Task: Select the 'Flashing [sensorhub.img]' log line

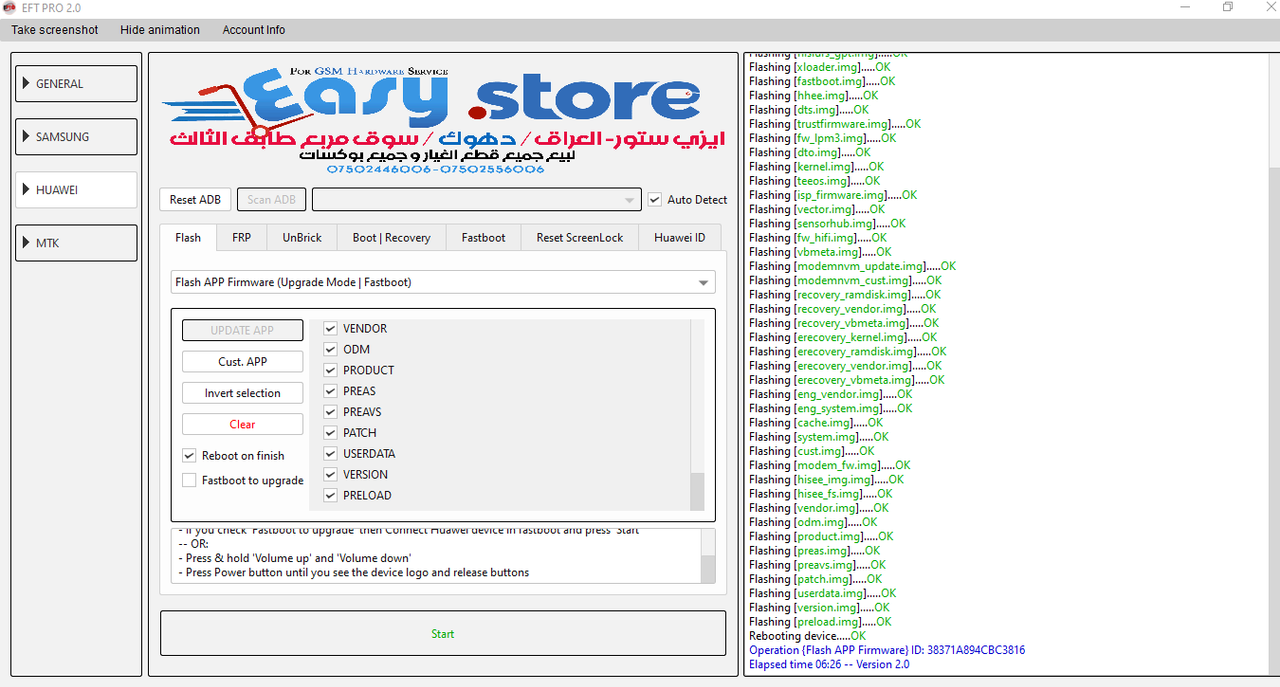Action: 827,224
